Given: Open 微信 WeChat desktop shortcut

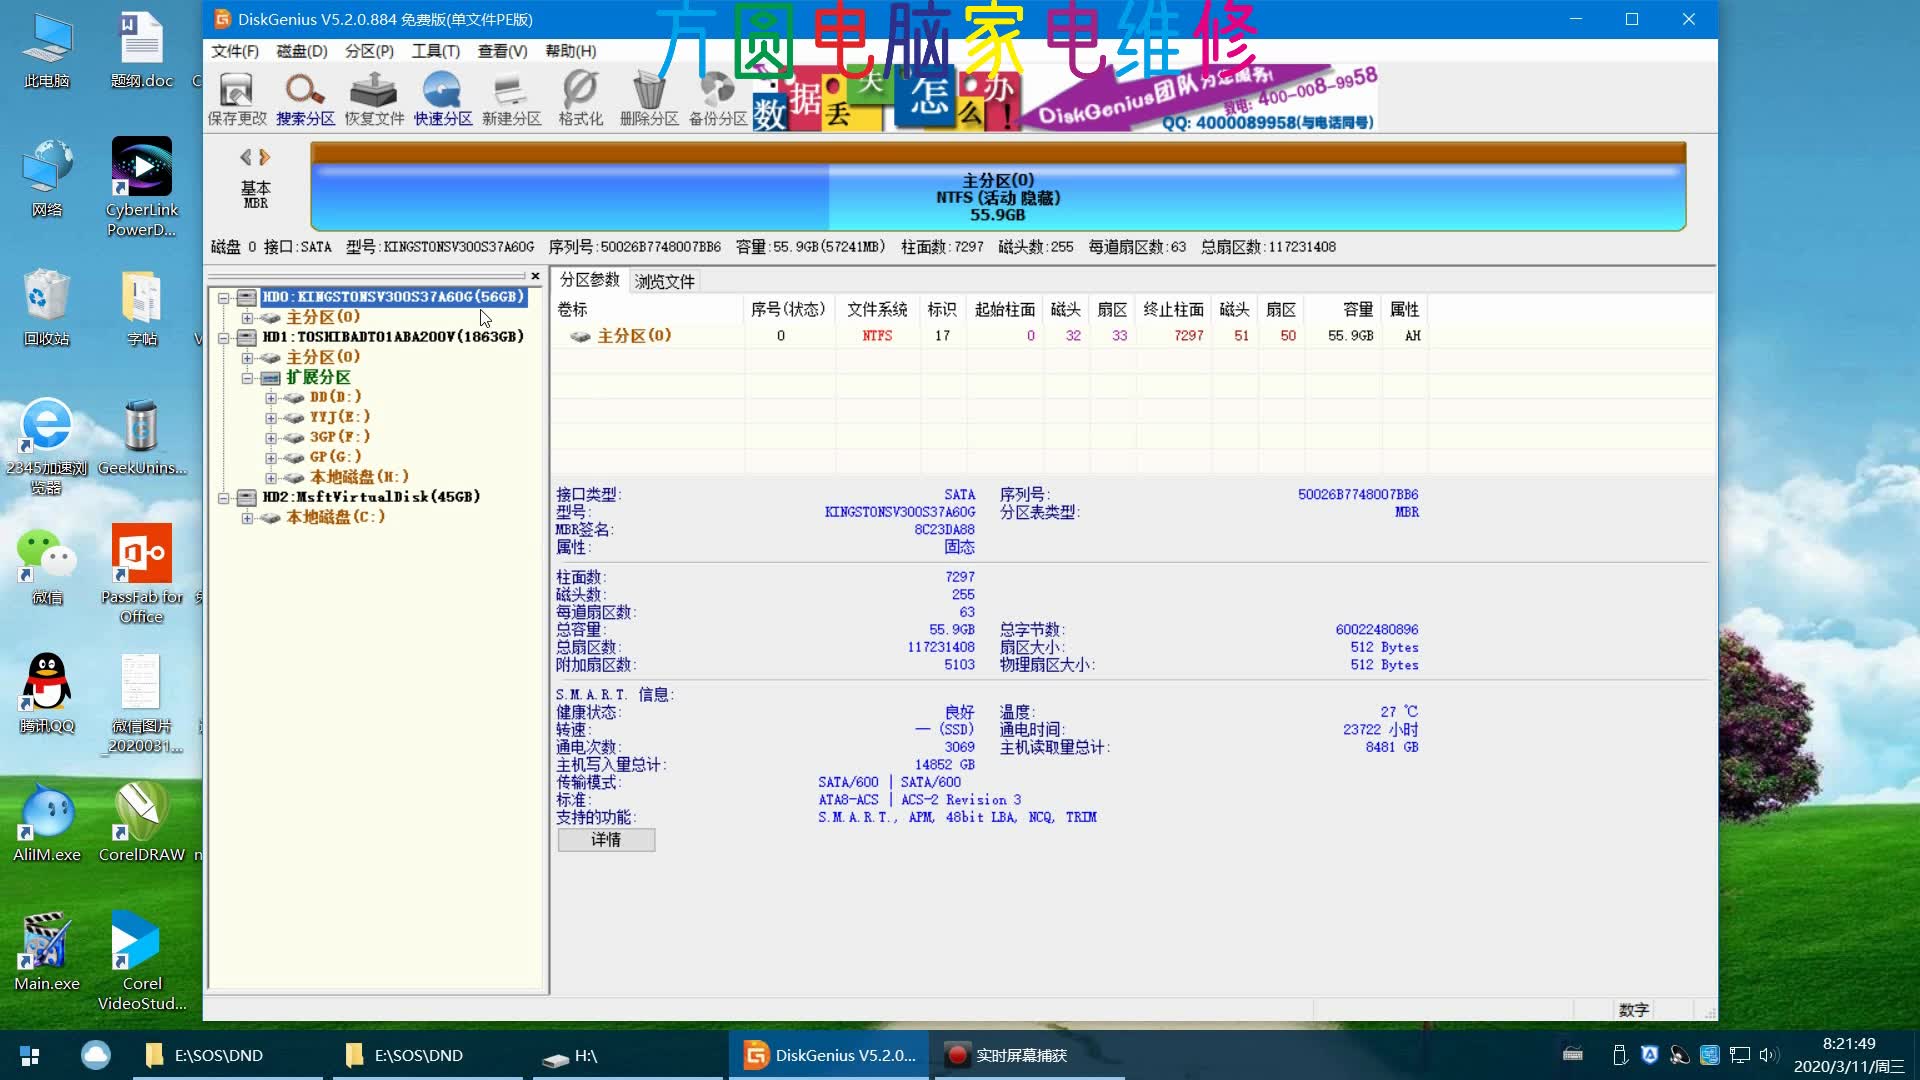Looking at the screenshot, I should (x=47, y=566).
